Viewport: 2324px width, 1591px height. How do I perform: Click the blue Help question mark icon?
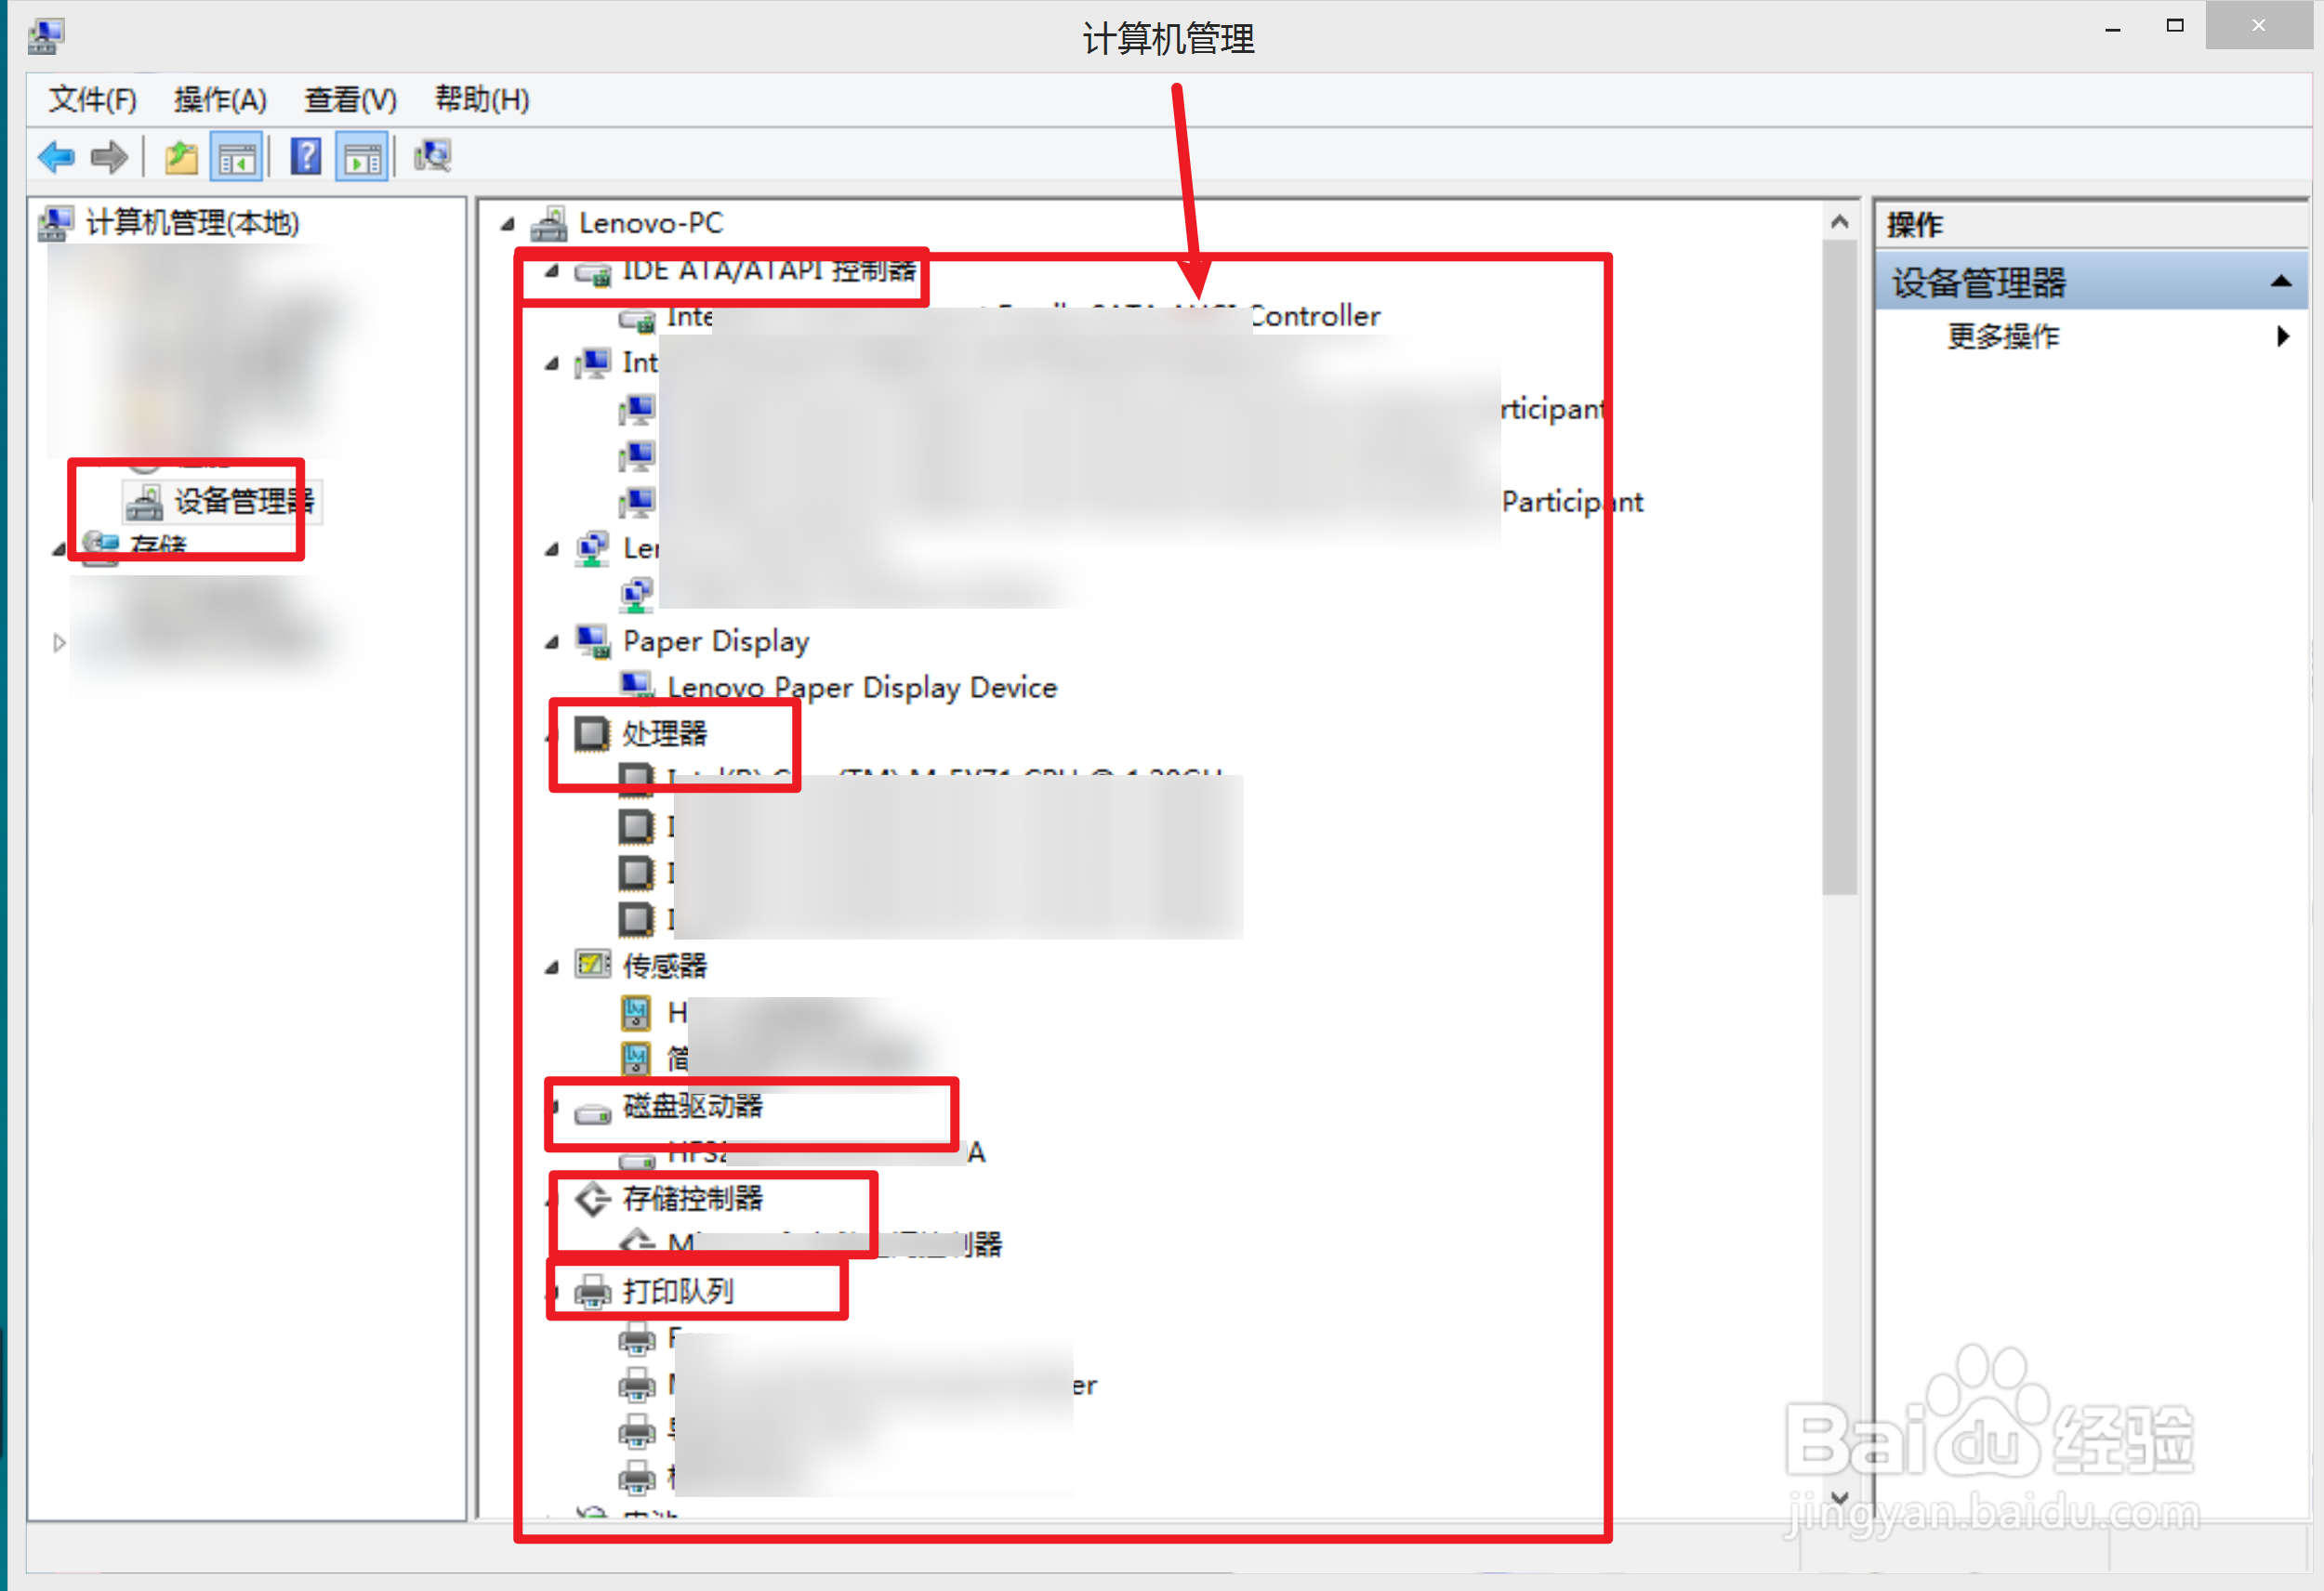[x=306, y=157]
